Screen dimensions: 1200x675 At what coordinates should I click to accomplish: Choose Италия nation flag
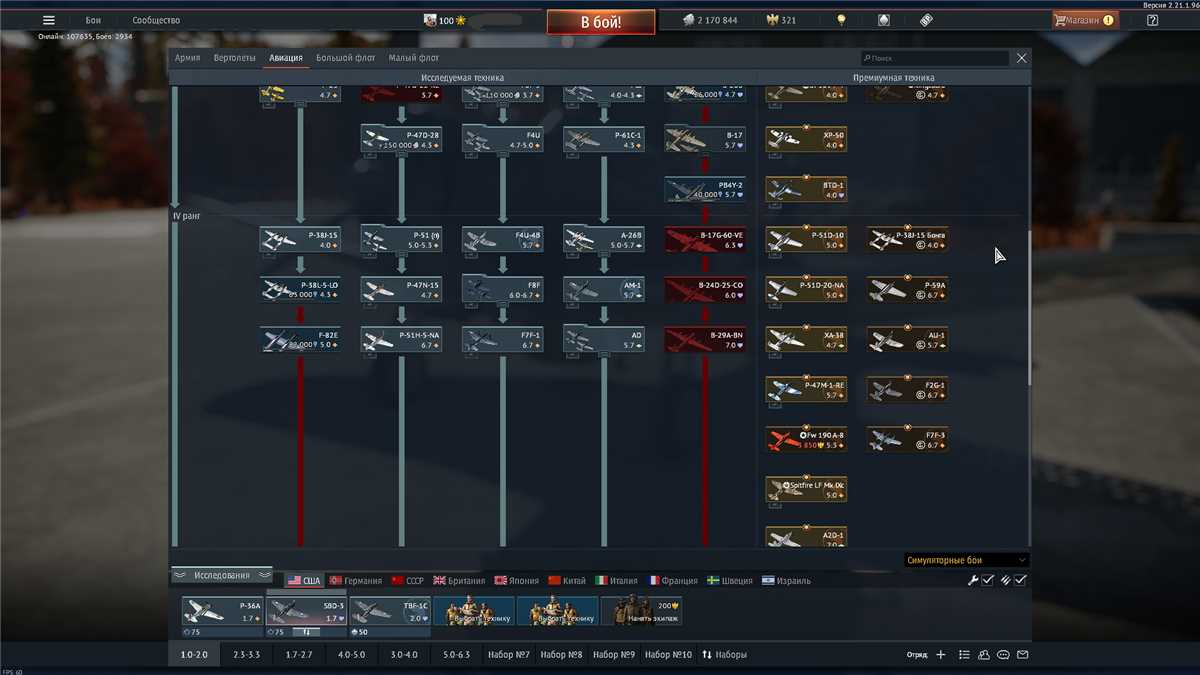617,580
